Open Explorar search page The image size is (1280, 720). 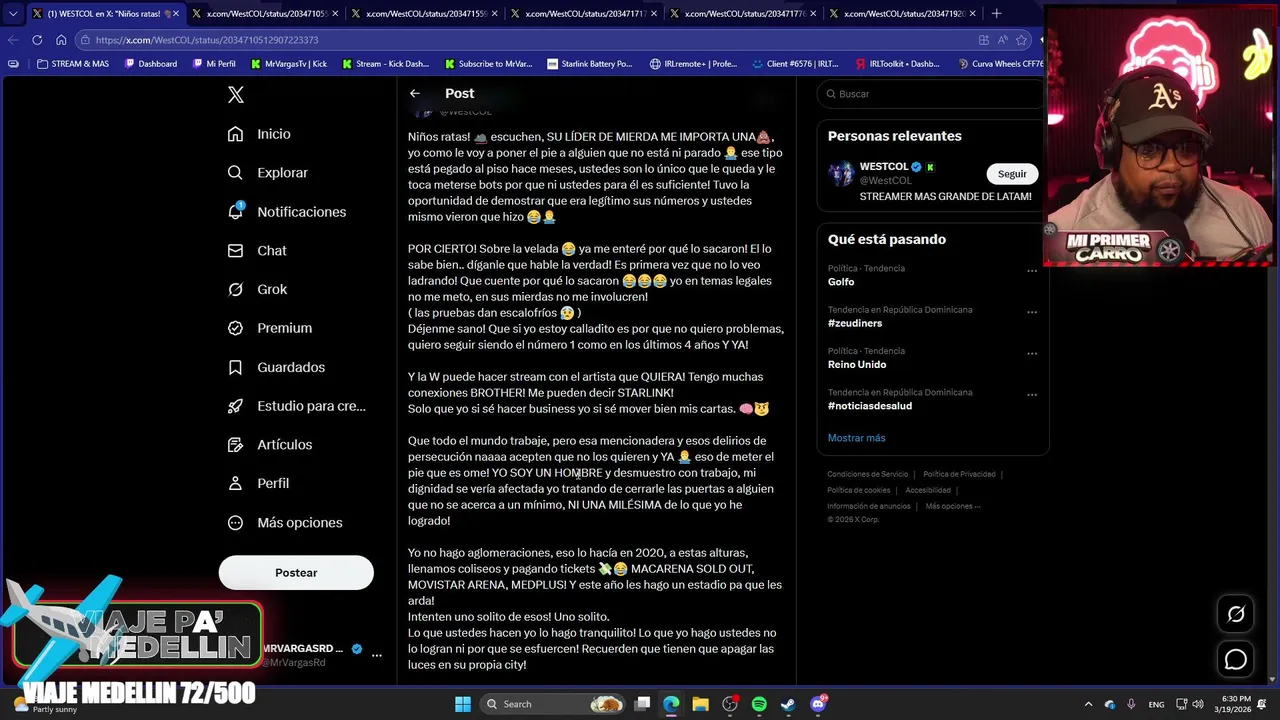[267, 173]
